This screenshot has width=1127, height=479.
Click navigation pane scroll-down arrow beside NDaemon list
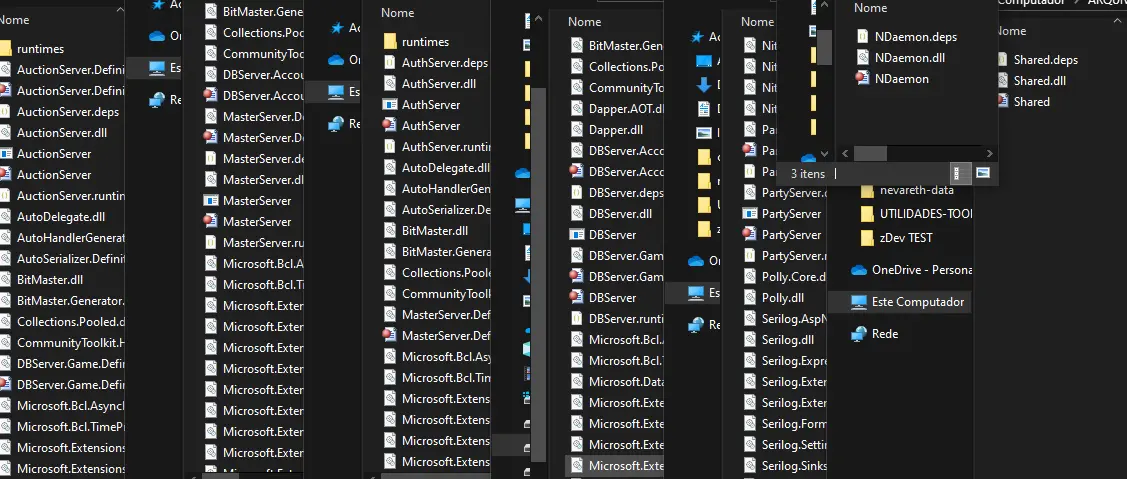click(x=824, y=154)
